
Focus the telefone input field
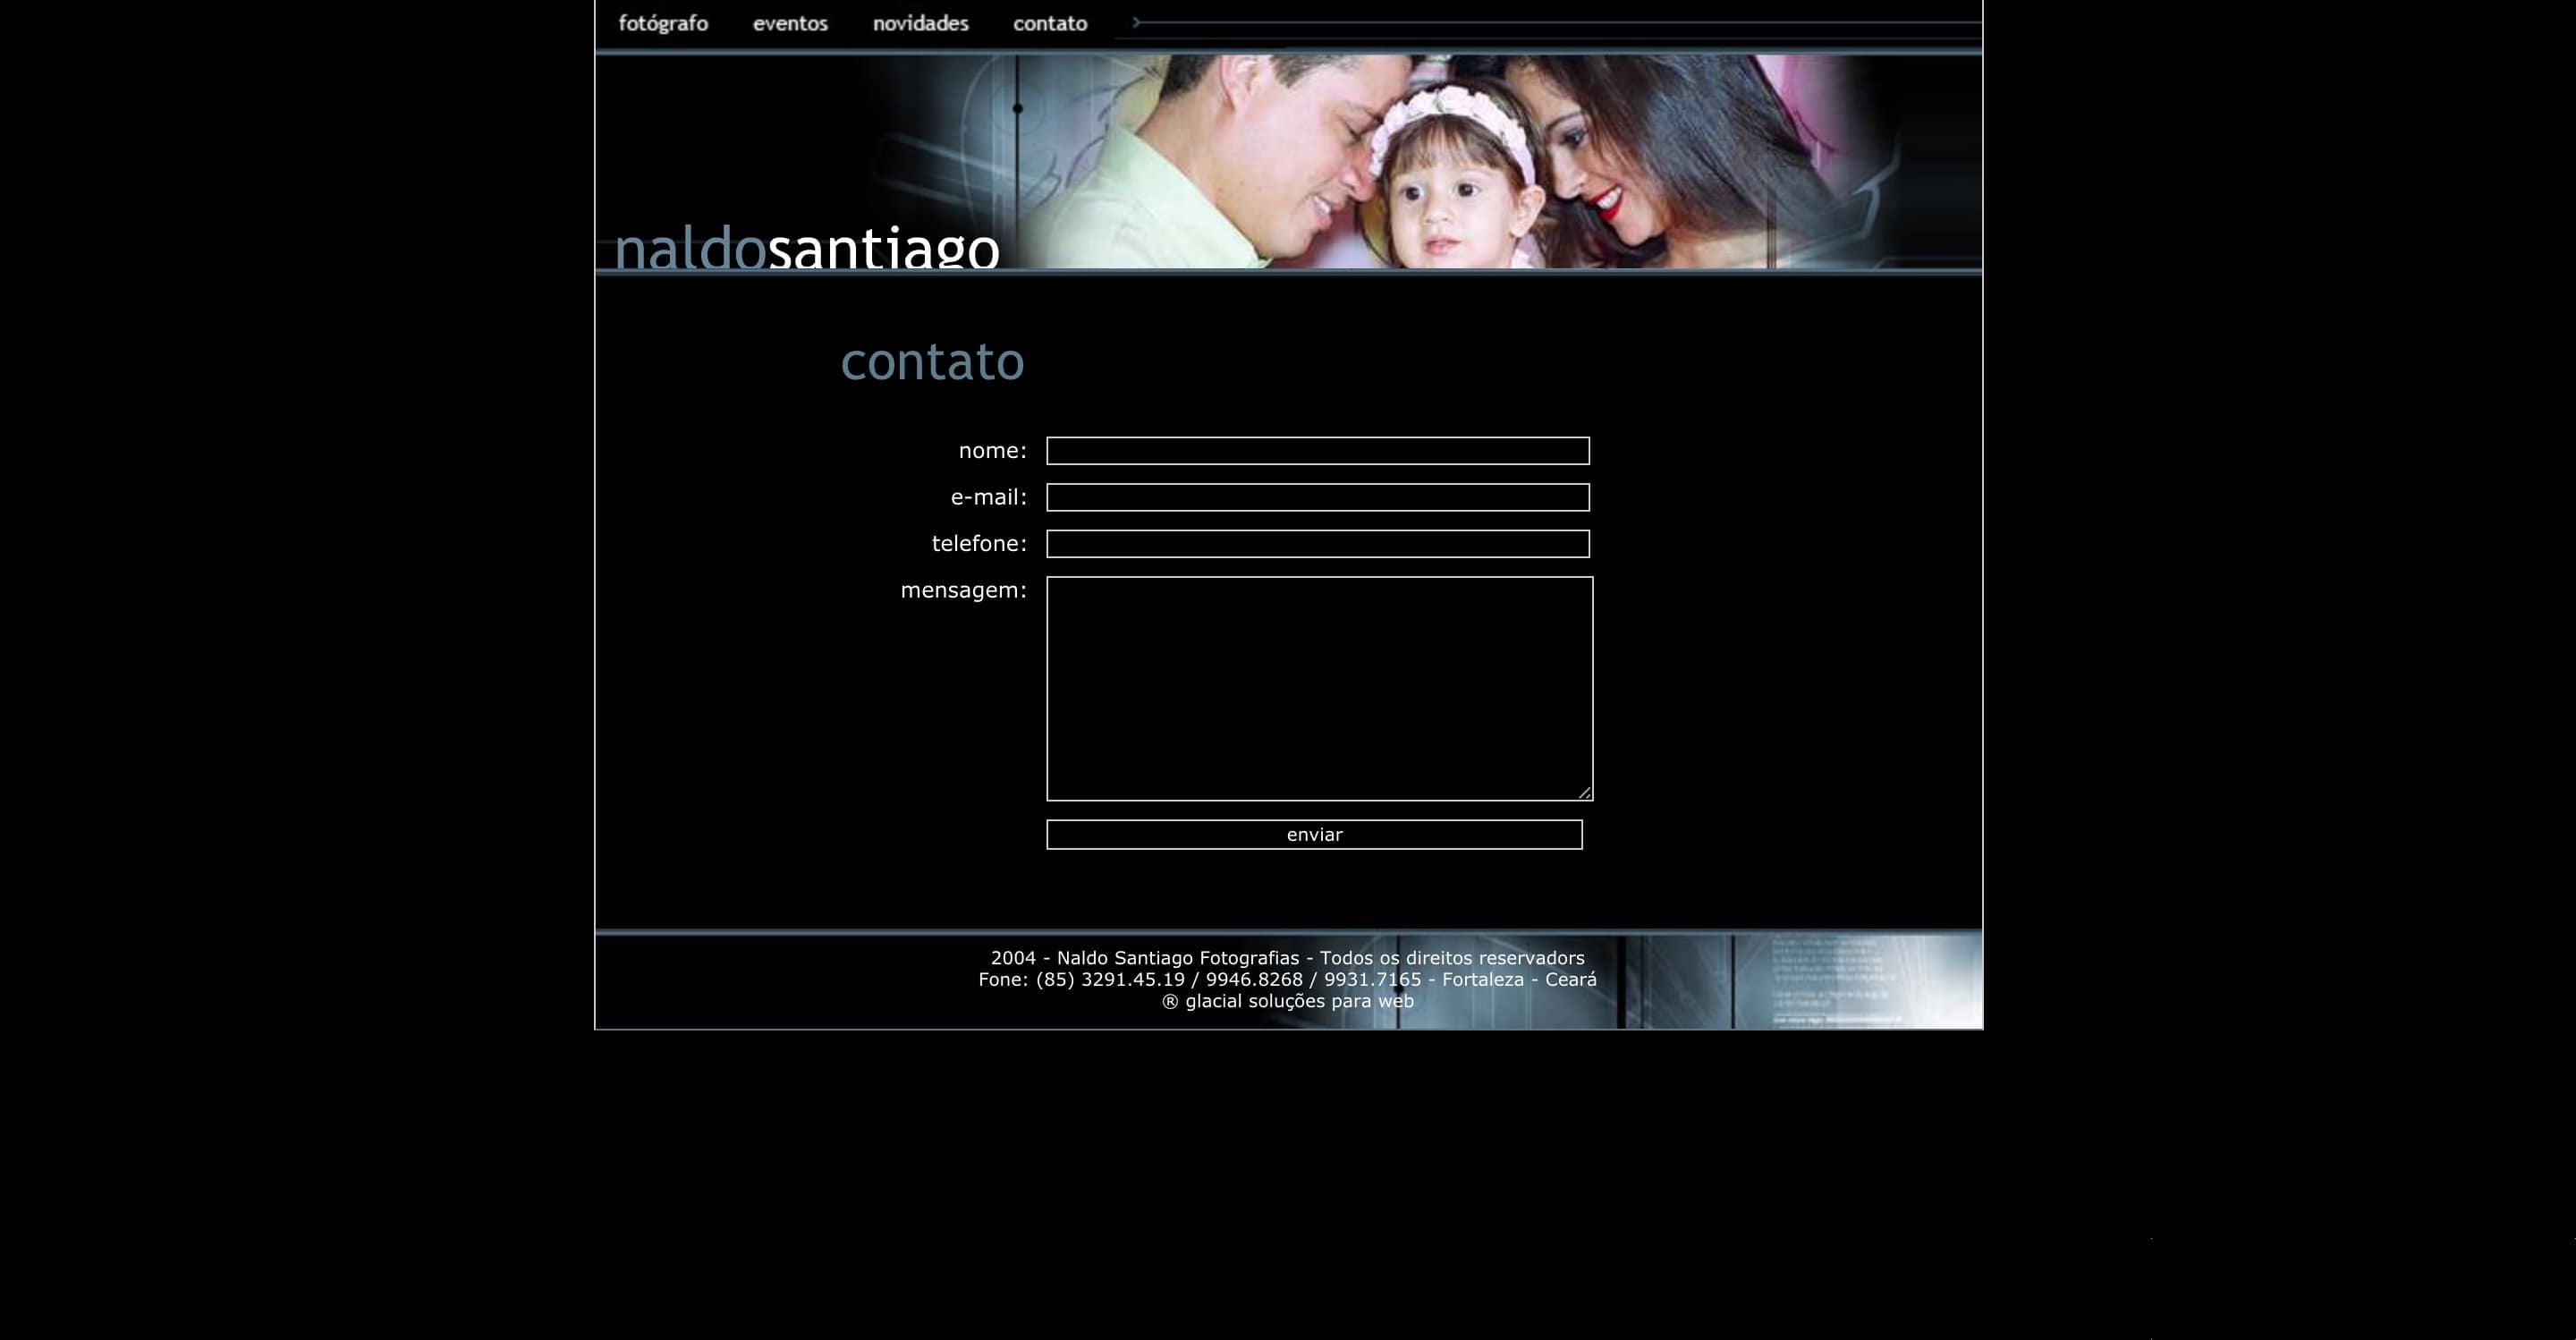[x=1317, y=543]
